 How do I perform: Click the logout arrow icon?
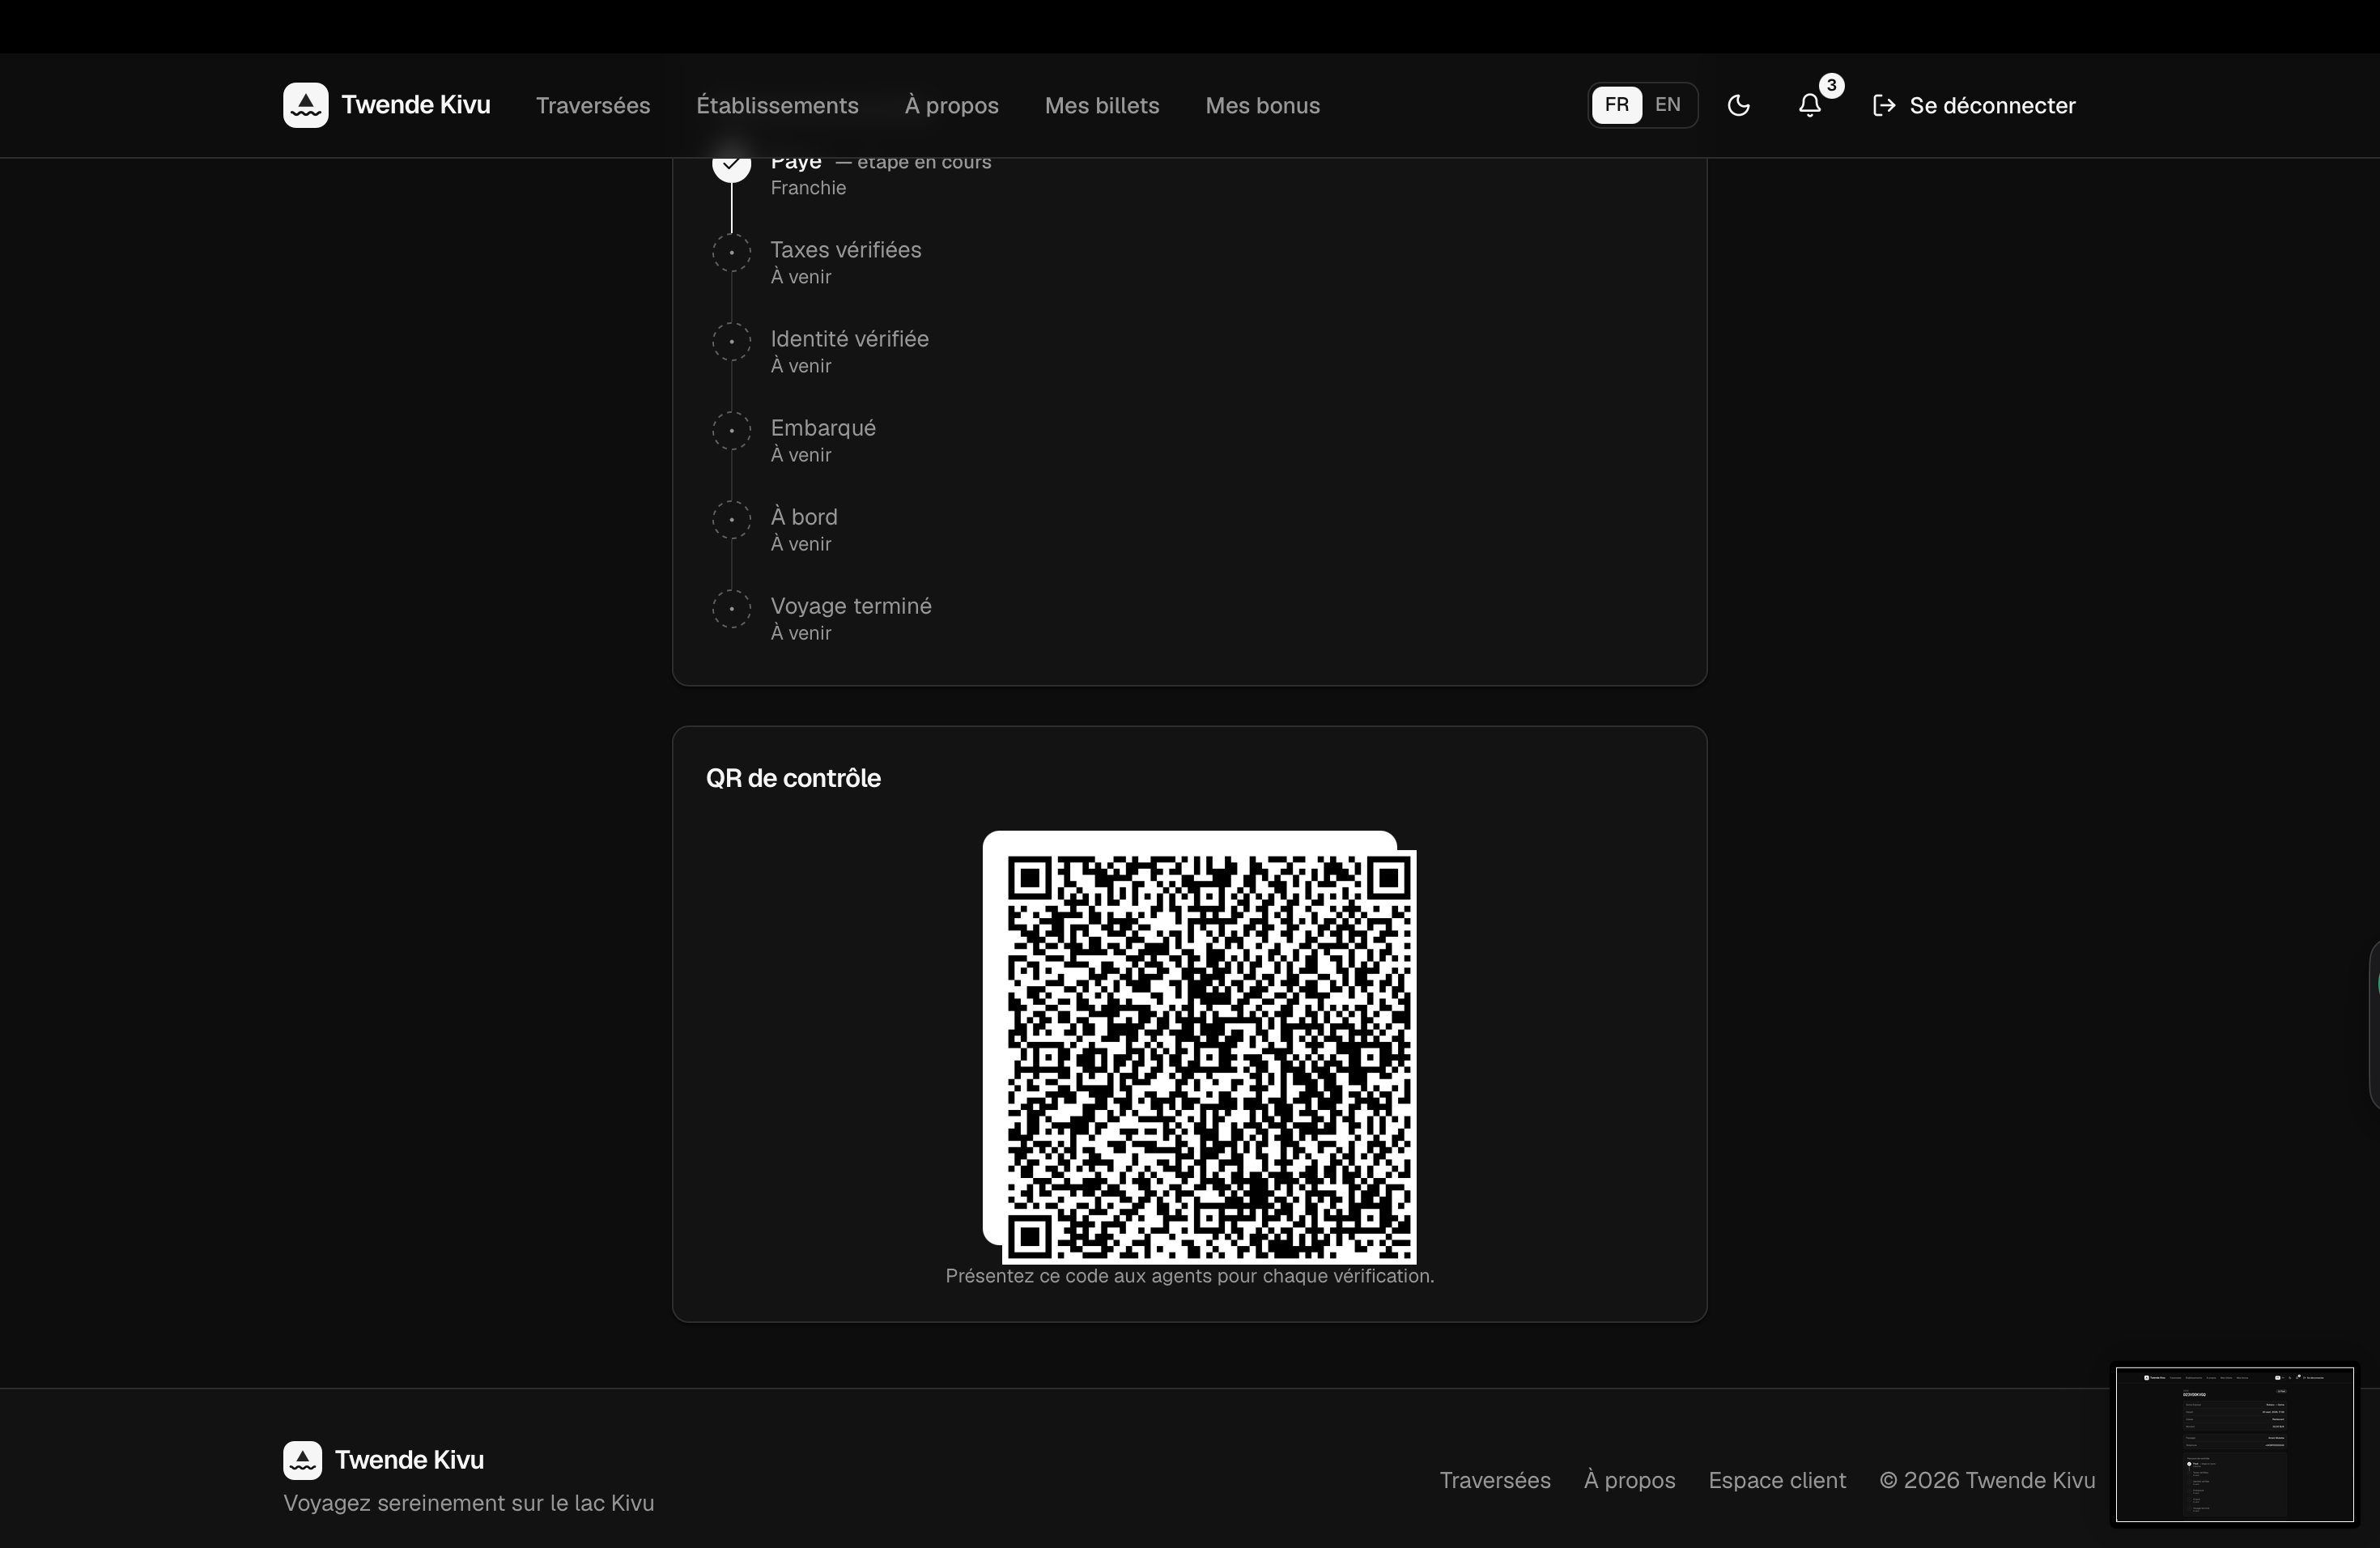(1884, 105)
